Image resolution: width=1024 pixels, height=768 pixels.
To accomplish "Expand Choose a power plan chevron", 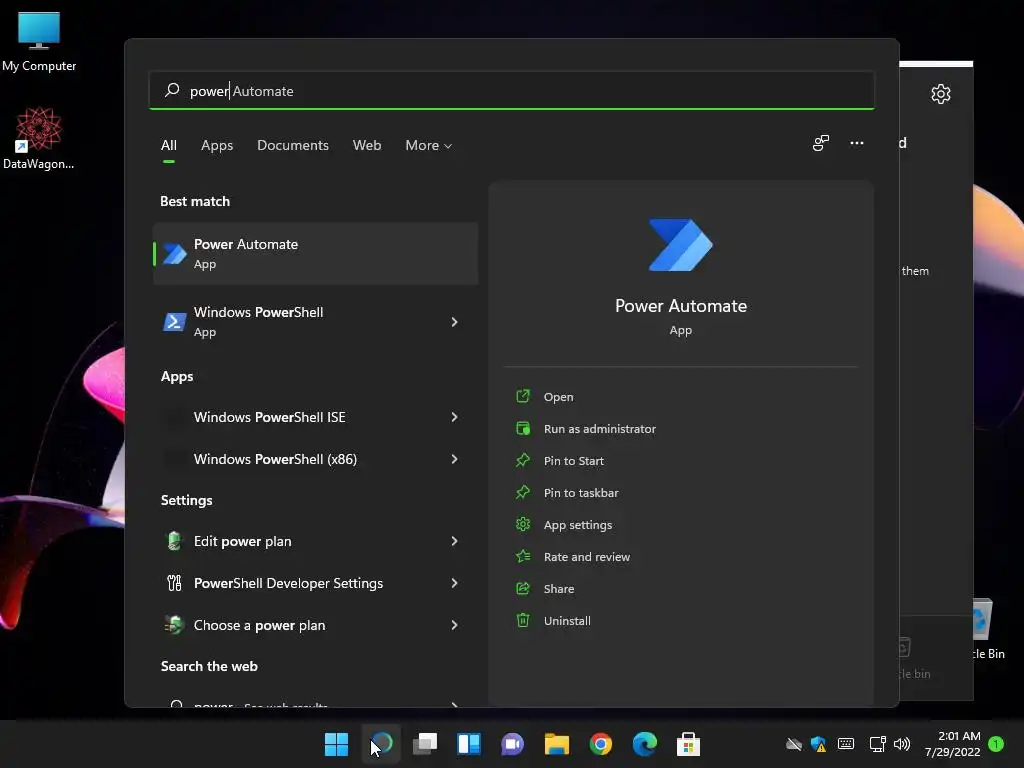I will [x=455, y=625].
